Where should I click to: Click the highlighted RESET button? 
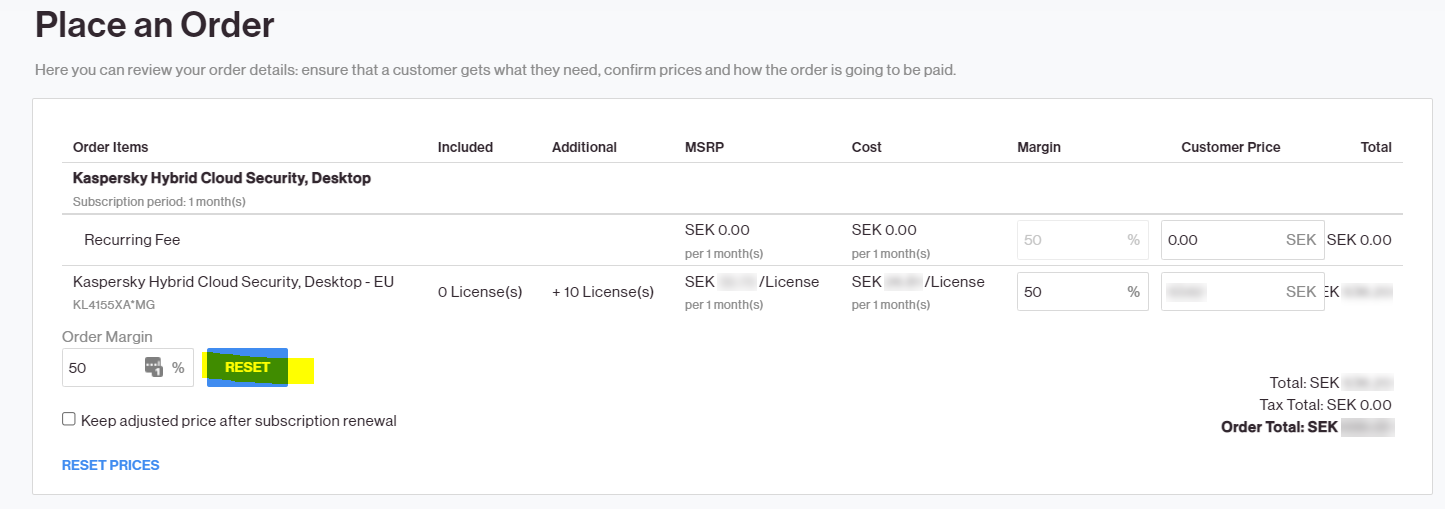pos(247,367)
